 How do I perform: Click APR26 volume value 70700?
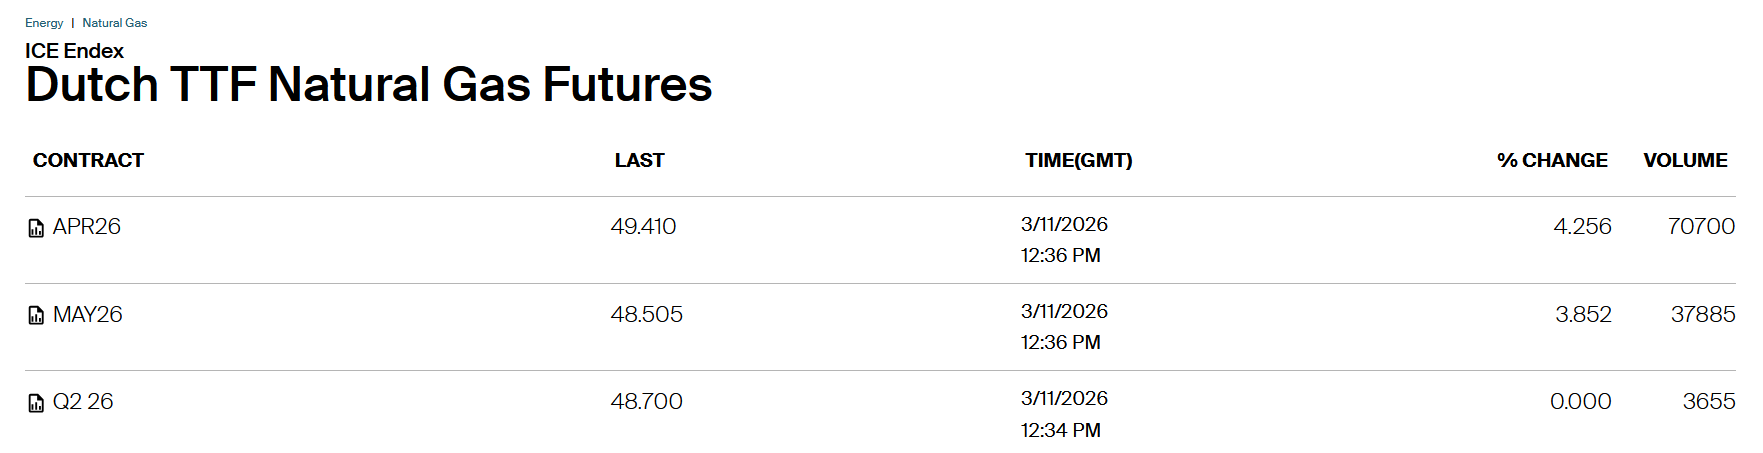coord(1700,227)
